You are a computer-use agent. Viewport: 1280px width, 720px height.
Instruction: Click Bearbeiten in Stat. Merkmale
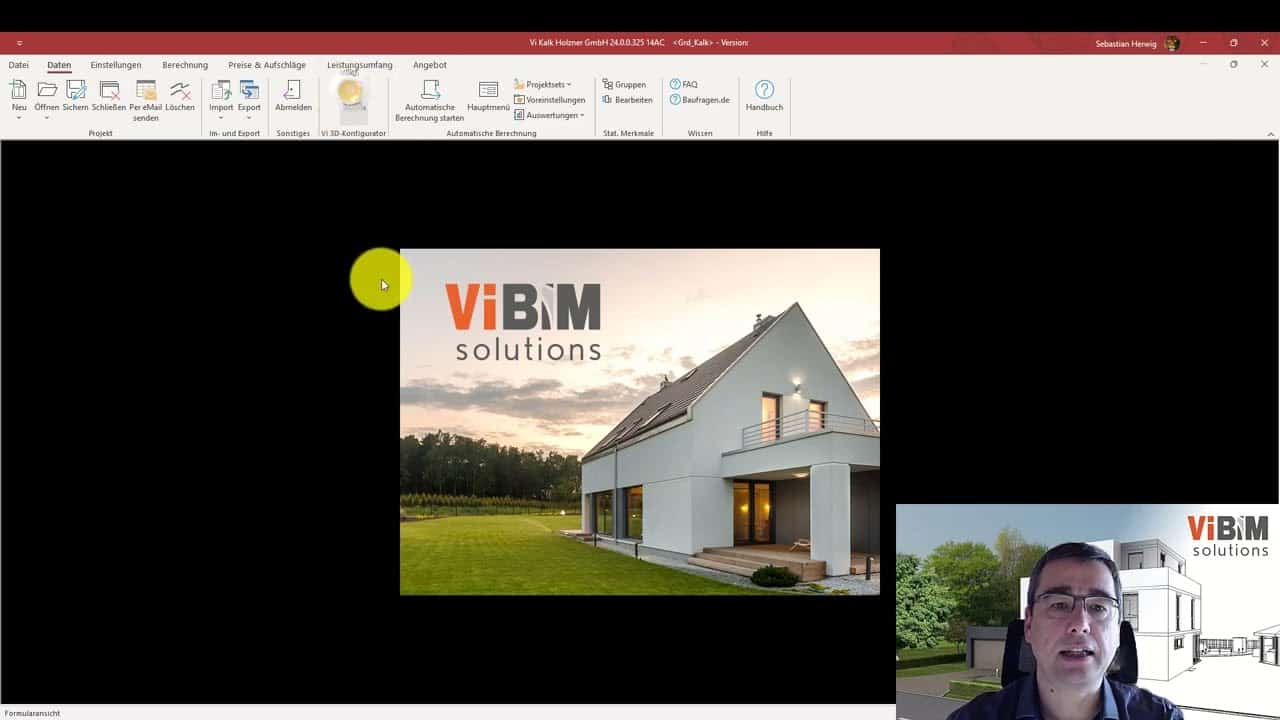(x=627, y=100)
